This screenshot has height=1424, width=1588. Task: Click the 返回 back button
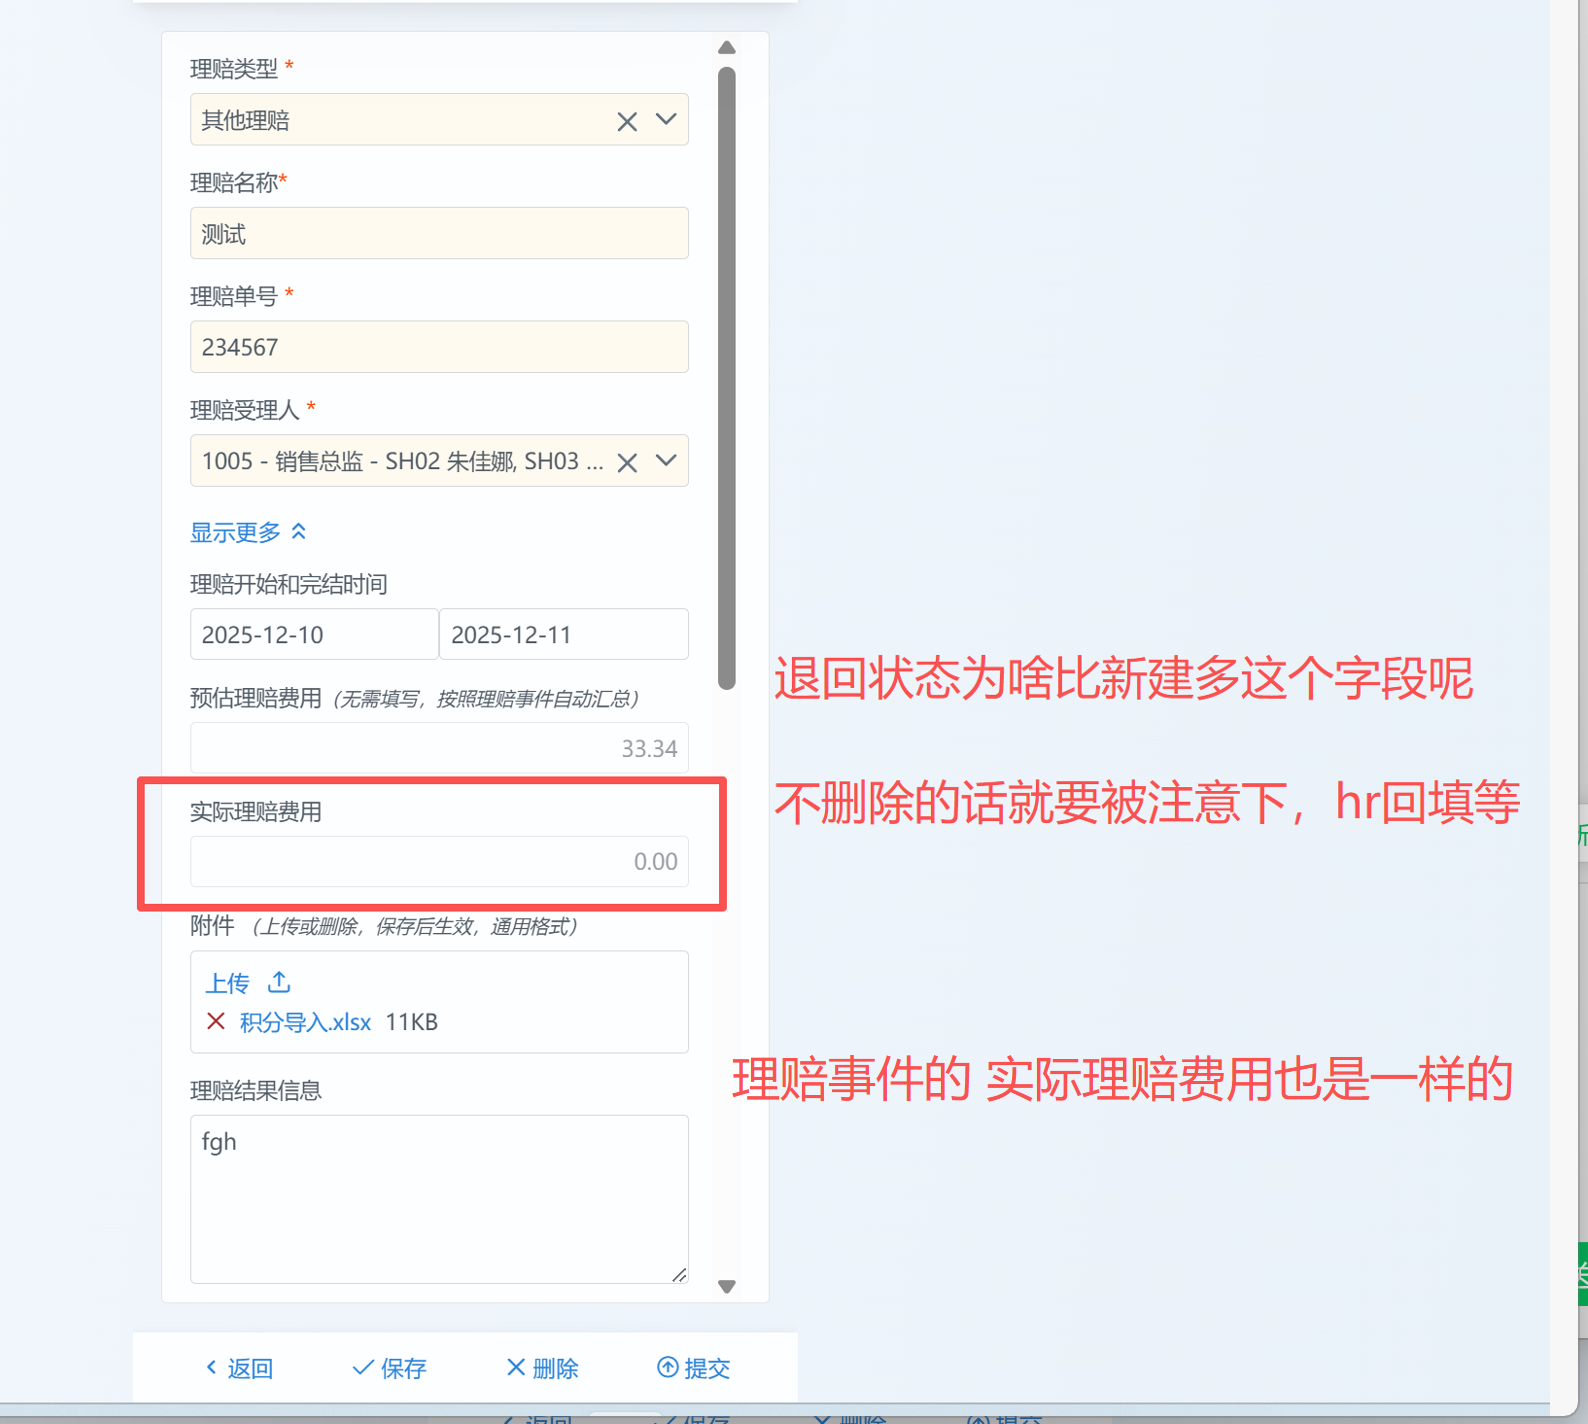[x=240, y=1368]
